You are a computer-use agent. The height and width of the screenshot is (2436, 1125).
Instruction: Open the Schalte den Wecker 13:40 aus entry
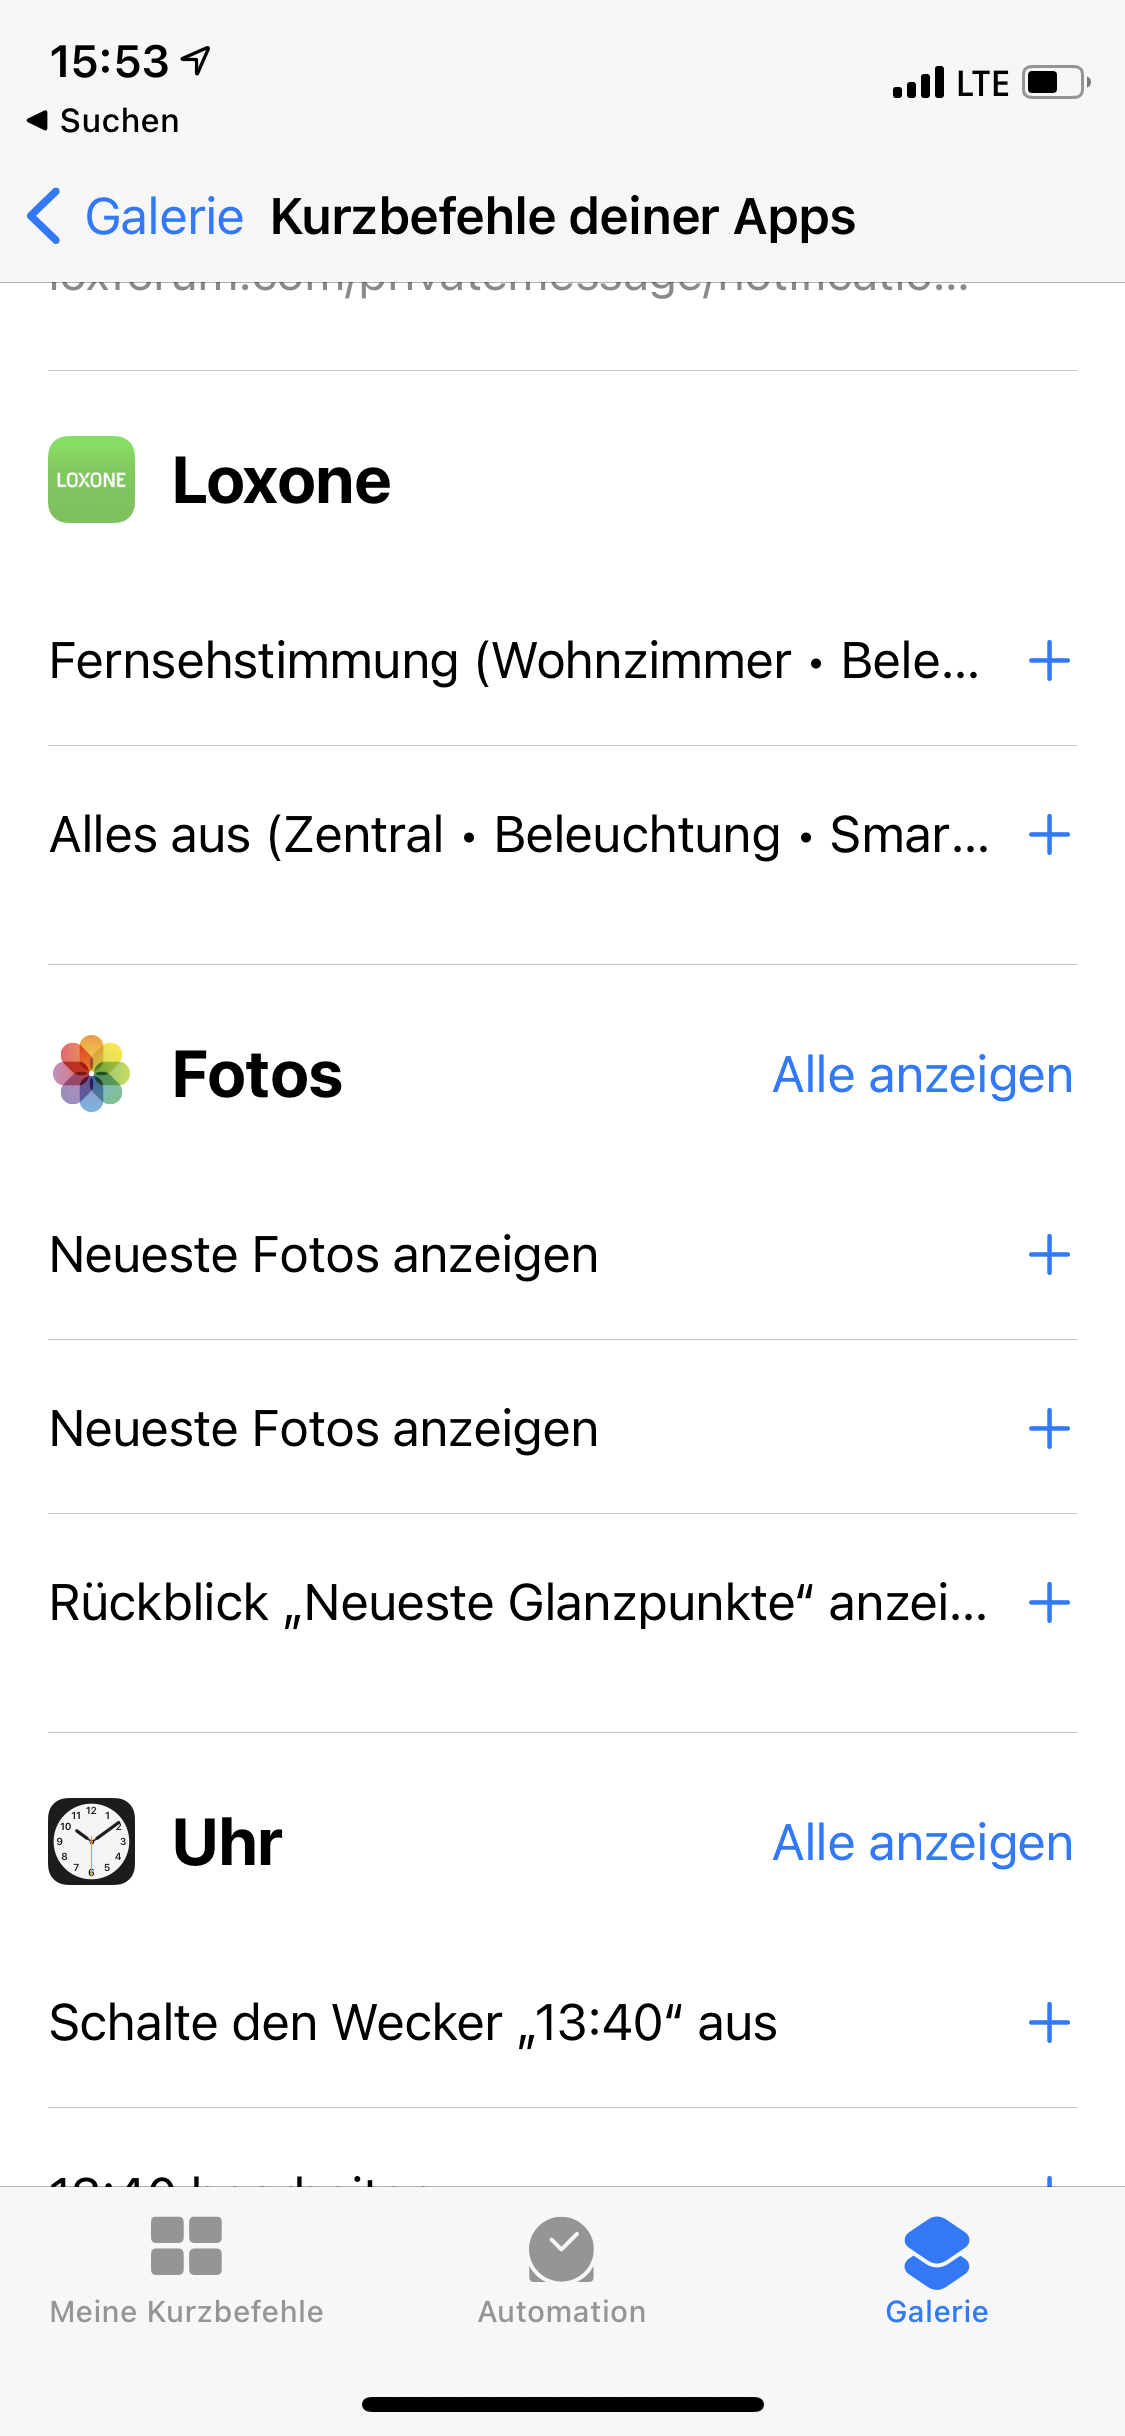pos(413,2023)
